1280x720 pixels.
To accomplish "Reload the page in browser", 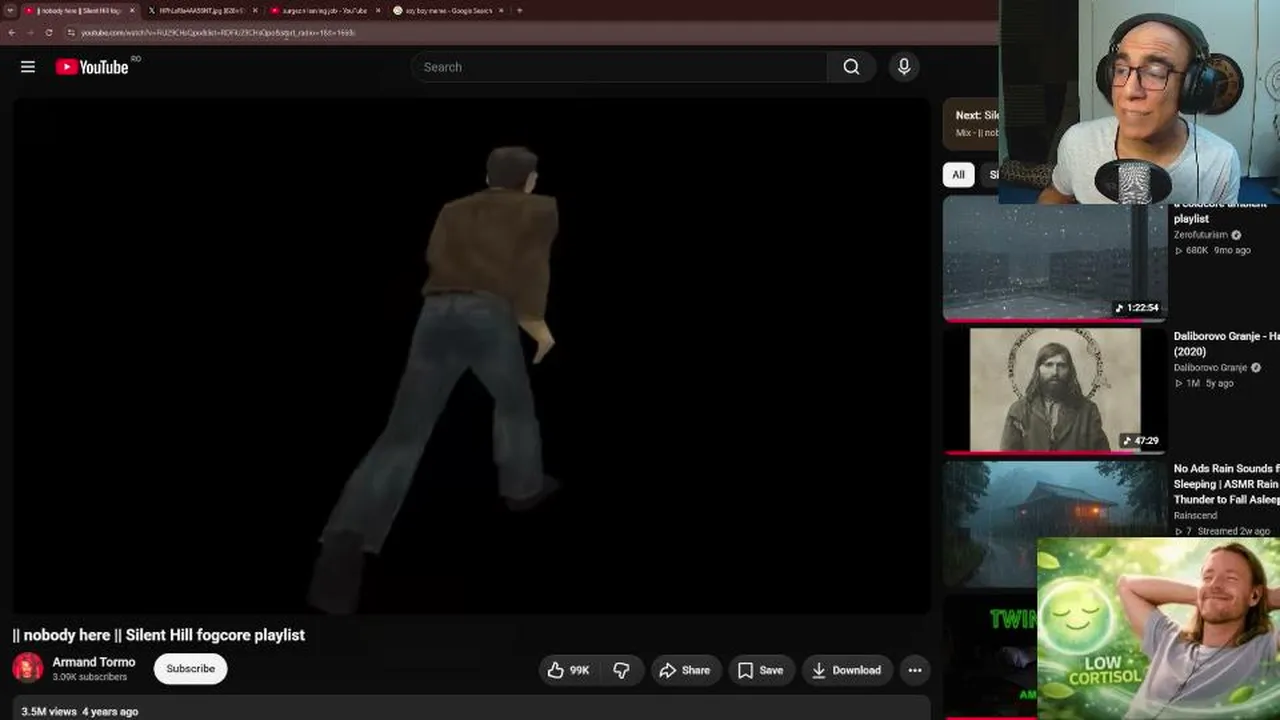I will point(49,32).
